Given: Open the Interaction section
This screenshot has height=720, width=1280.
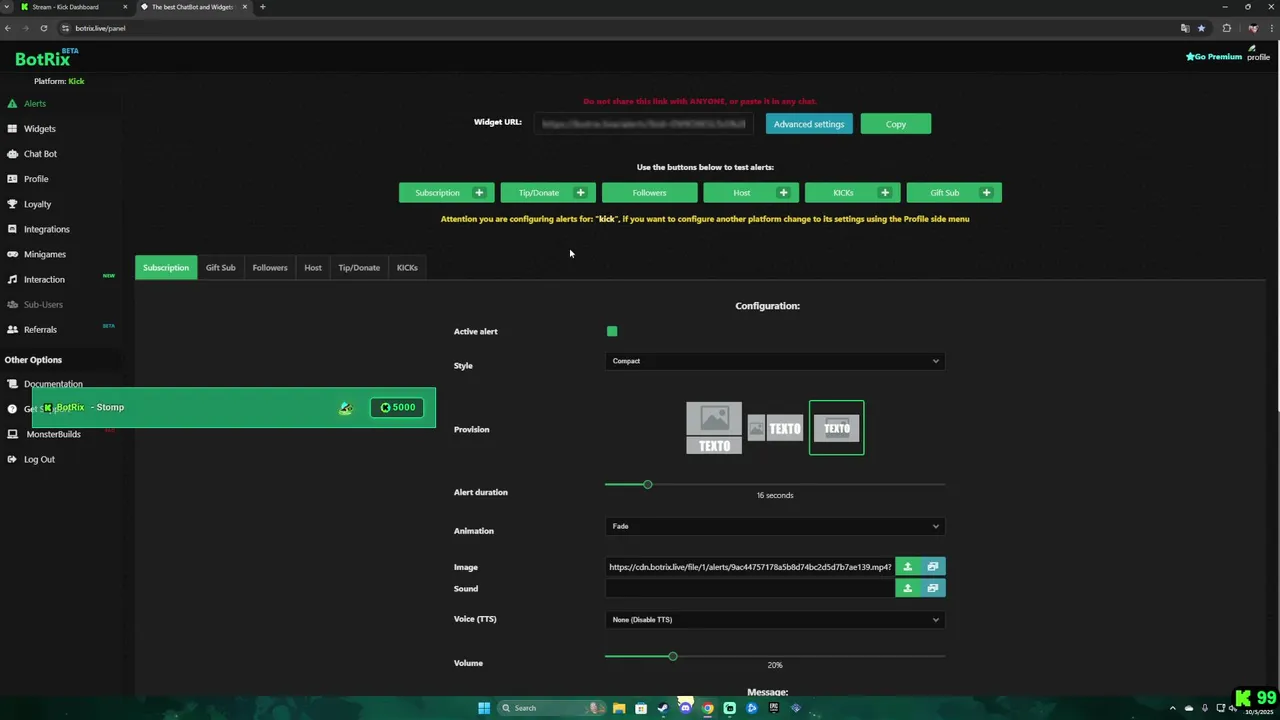Looking at the screenshot, I should 44,280.
